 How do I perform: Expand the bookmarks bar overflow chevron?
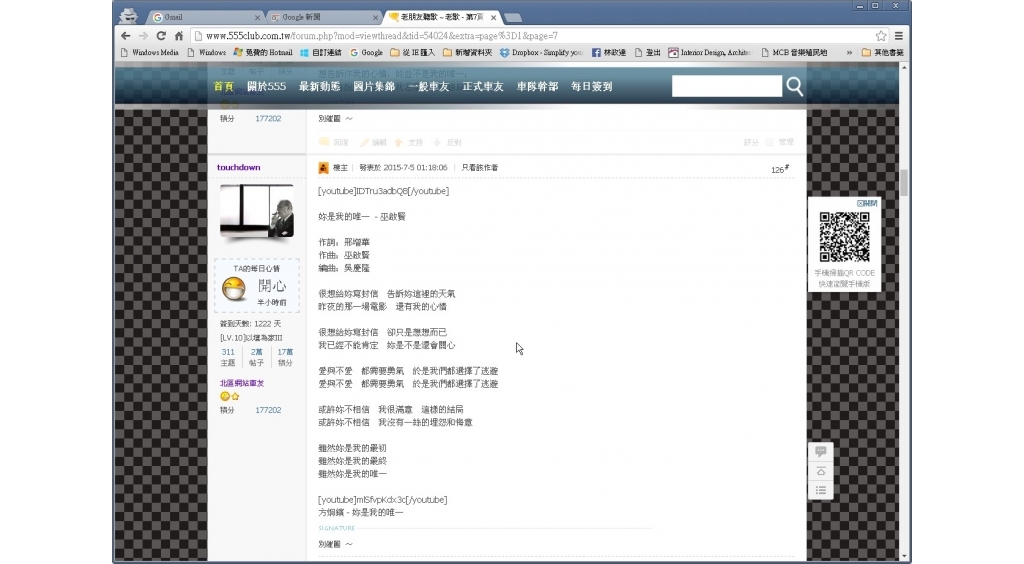(x=849, y=52)
